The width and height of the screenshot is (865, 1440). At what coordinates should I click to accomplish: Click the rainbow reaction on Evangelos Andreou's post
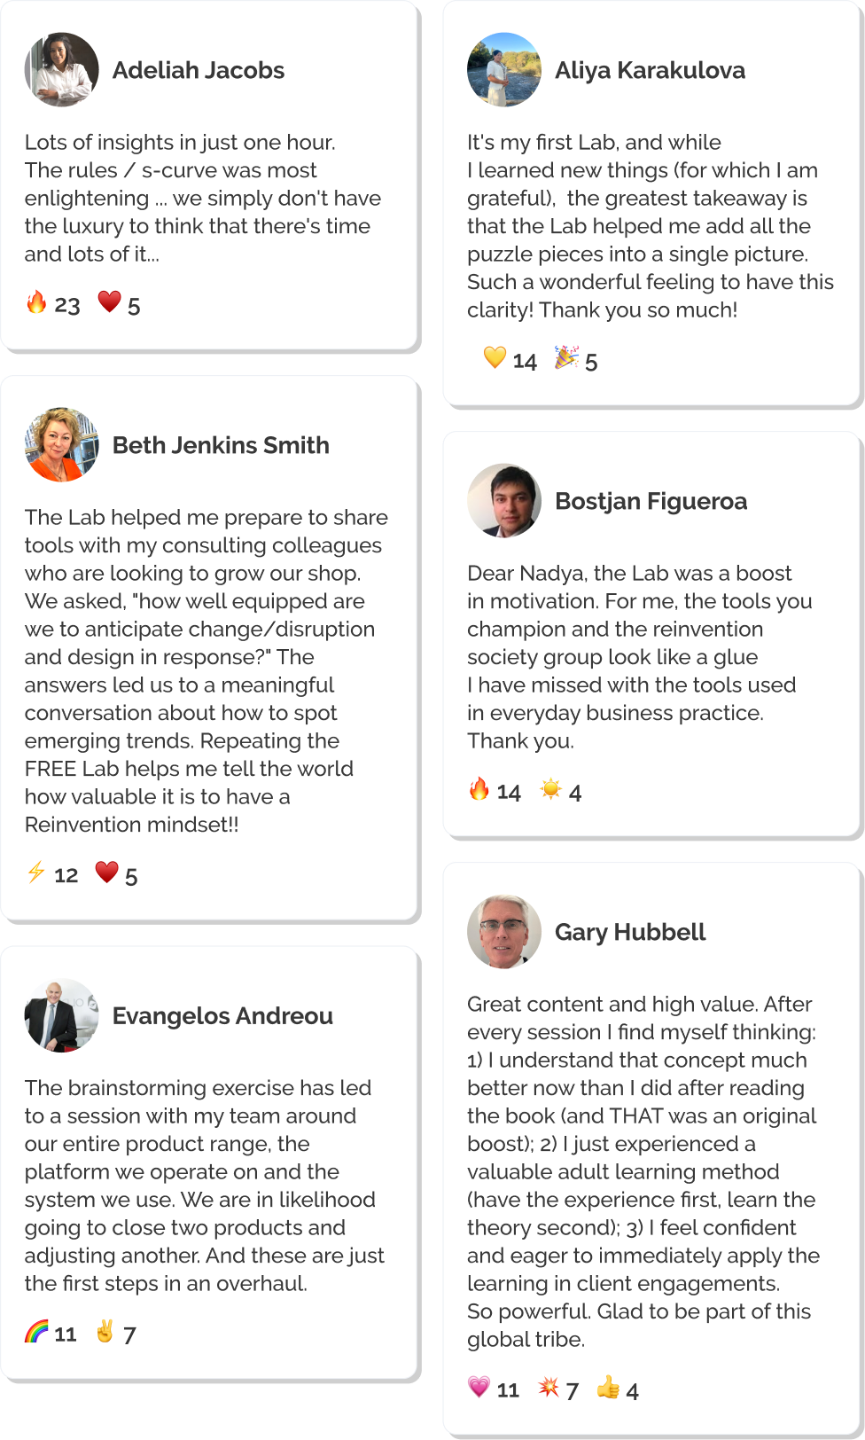(x=36, y=1331)
